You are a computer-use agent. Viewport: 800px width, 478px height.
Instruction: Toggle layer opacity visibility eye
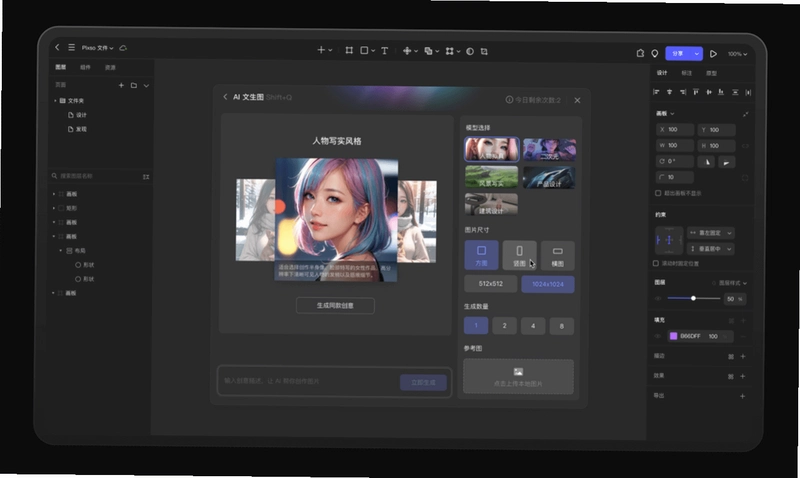point(658,298)
